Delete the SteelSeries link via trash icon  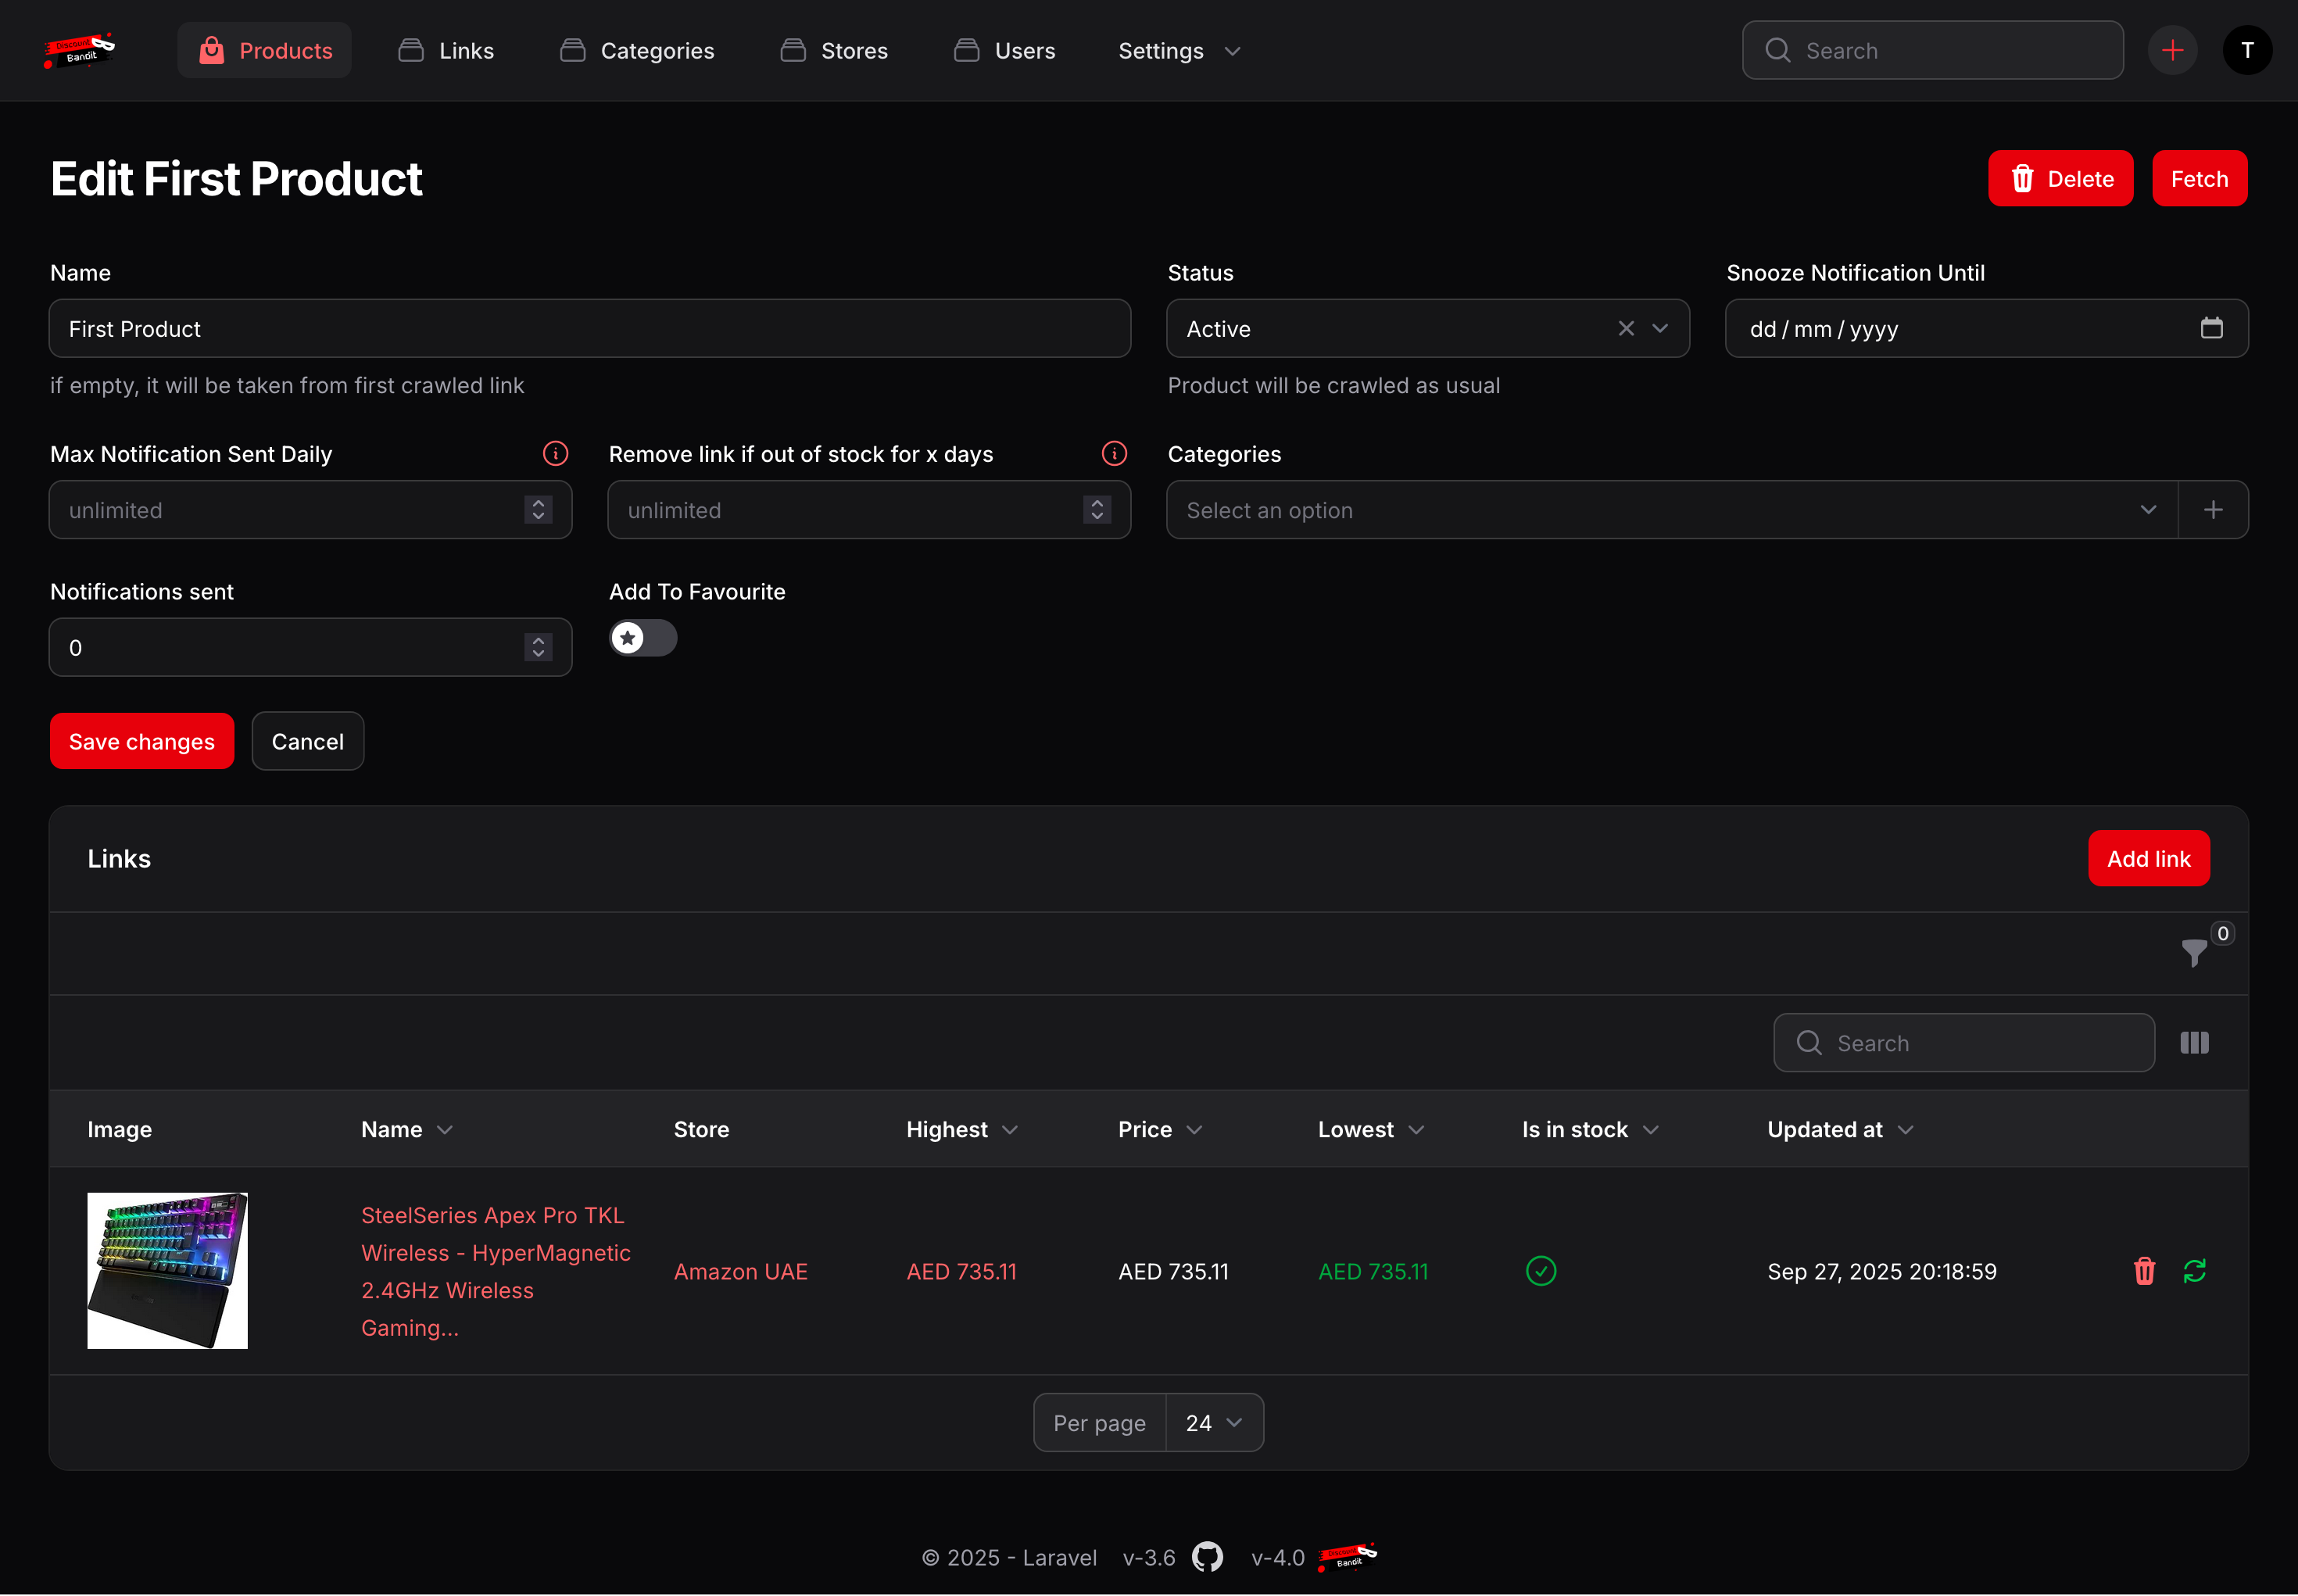2144,1271
